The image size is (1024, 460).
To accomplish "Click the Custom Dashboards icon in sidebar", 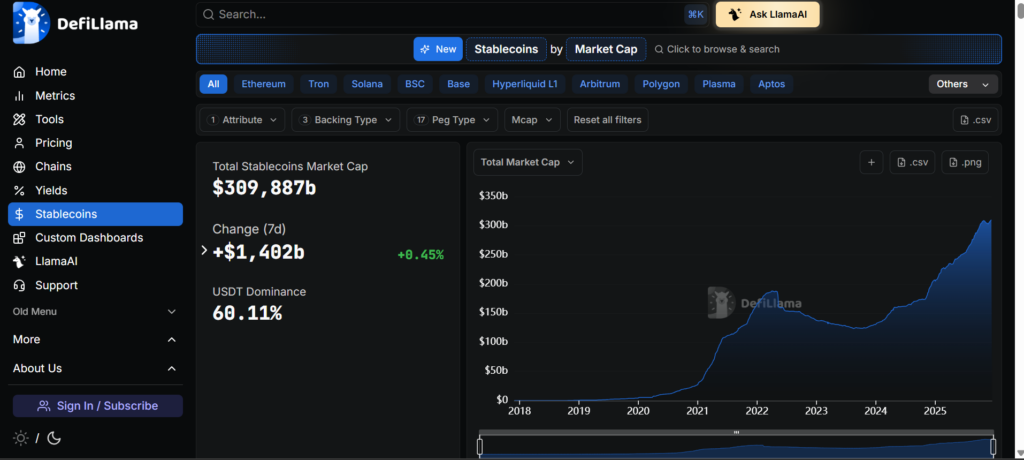I will click(19, 238).
